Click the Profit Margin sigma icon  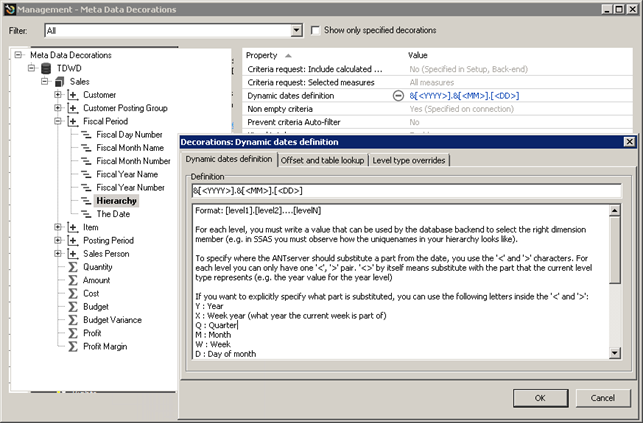pyautogui.click(x=73, y=346)
